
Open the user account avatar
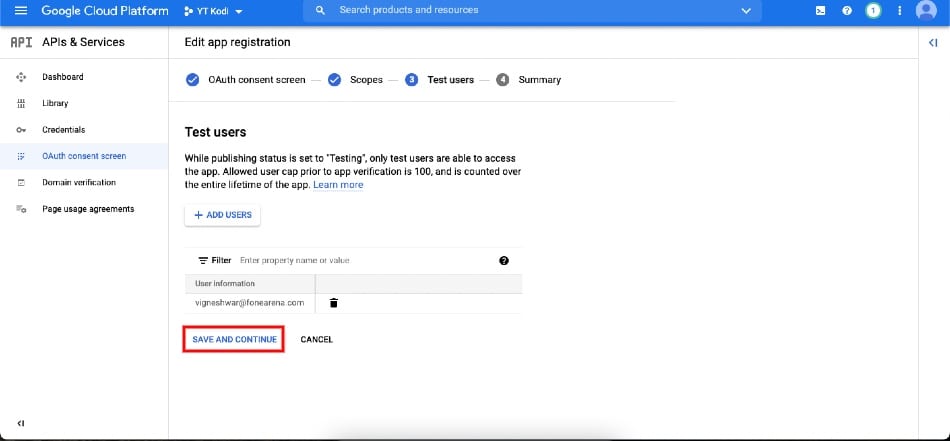pyautogui.click(x=926, y=10)
